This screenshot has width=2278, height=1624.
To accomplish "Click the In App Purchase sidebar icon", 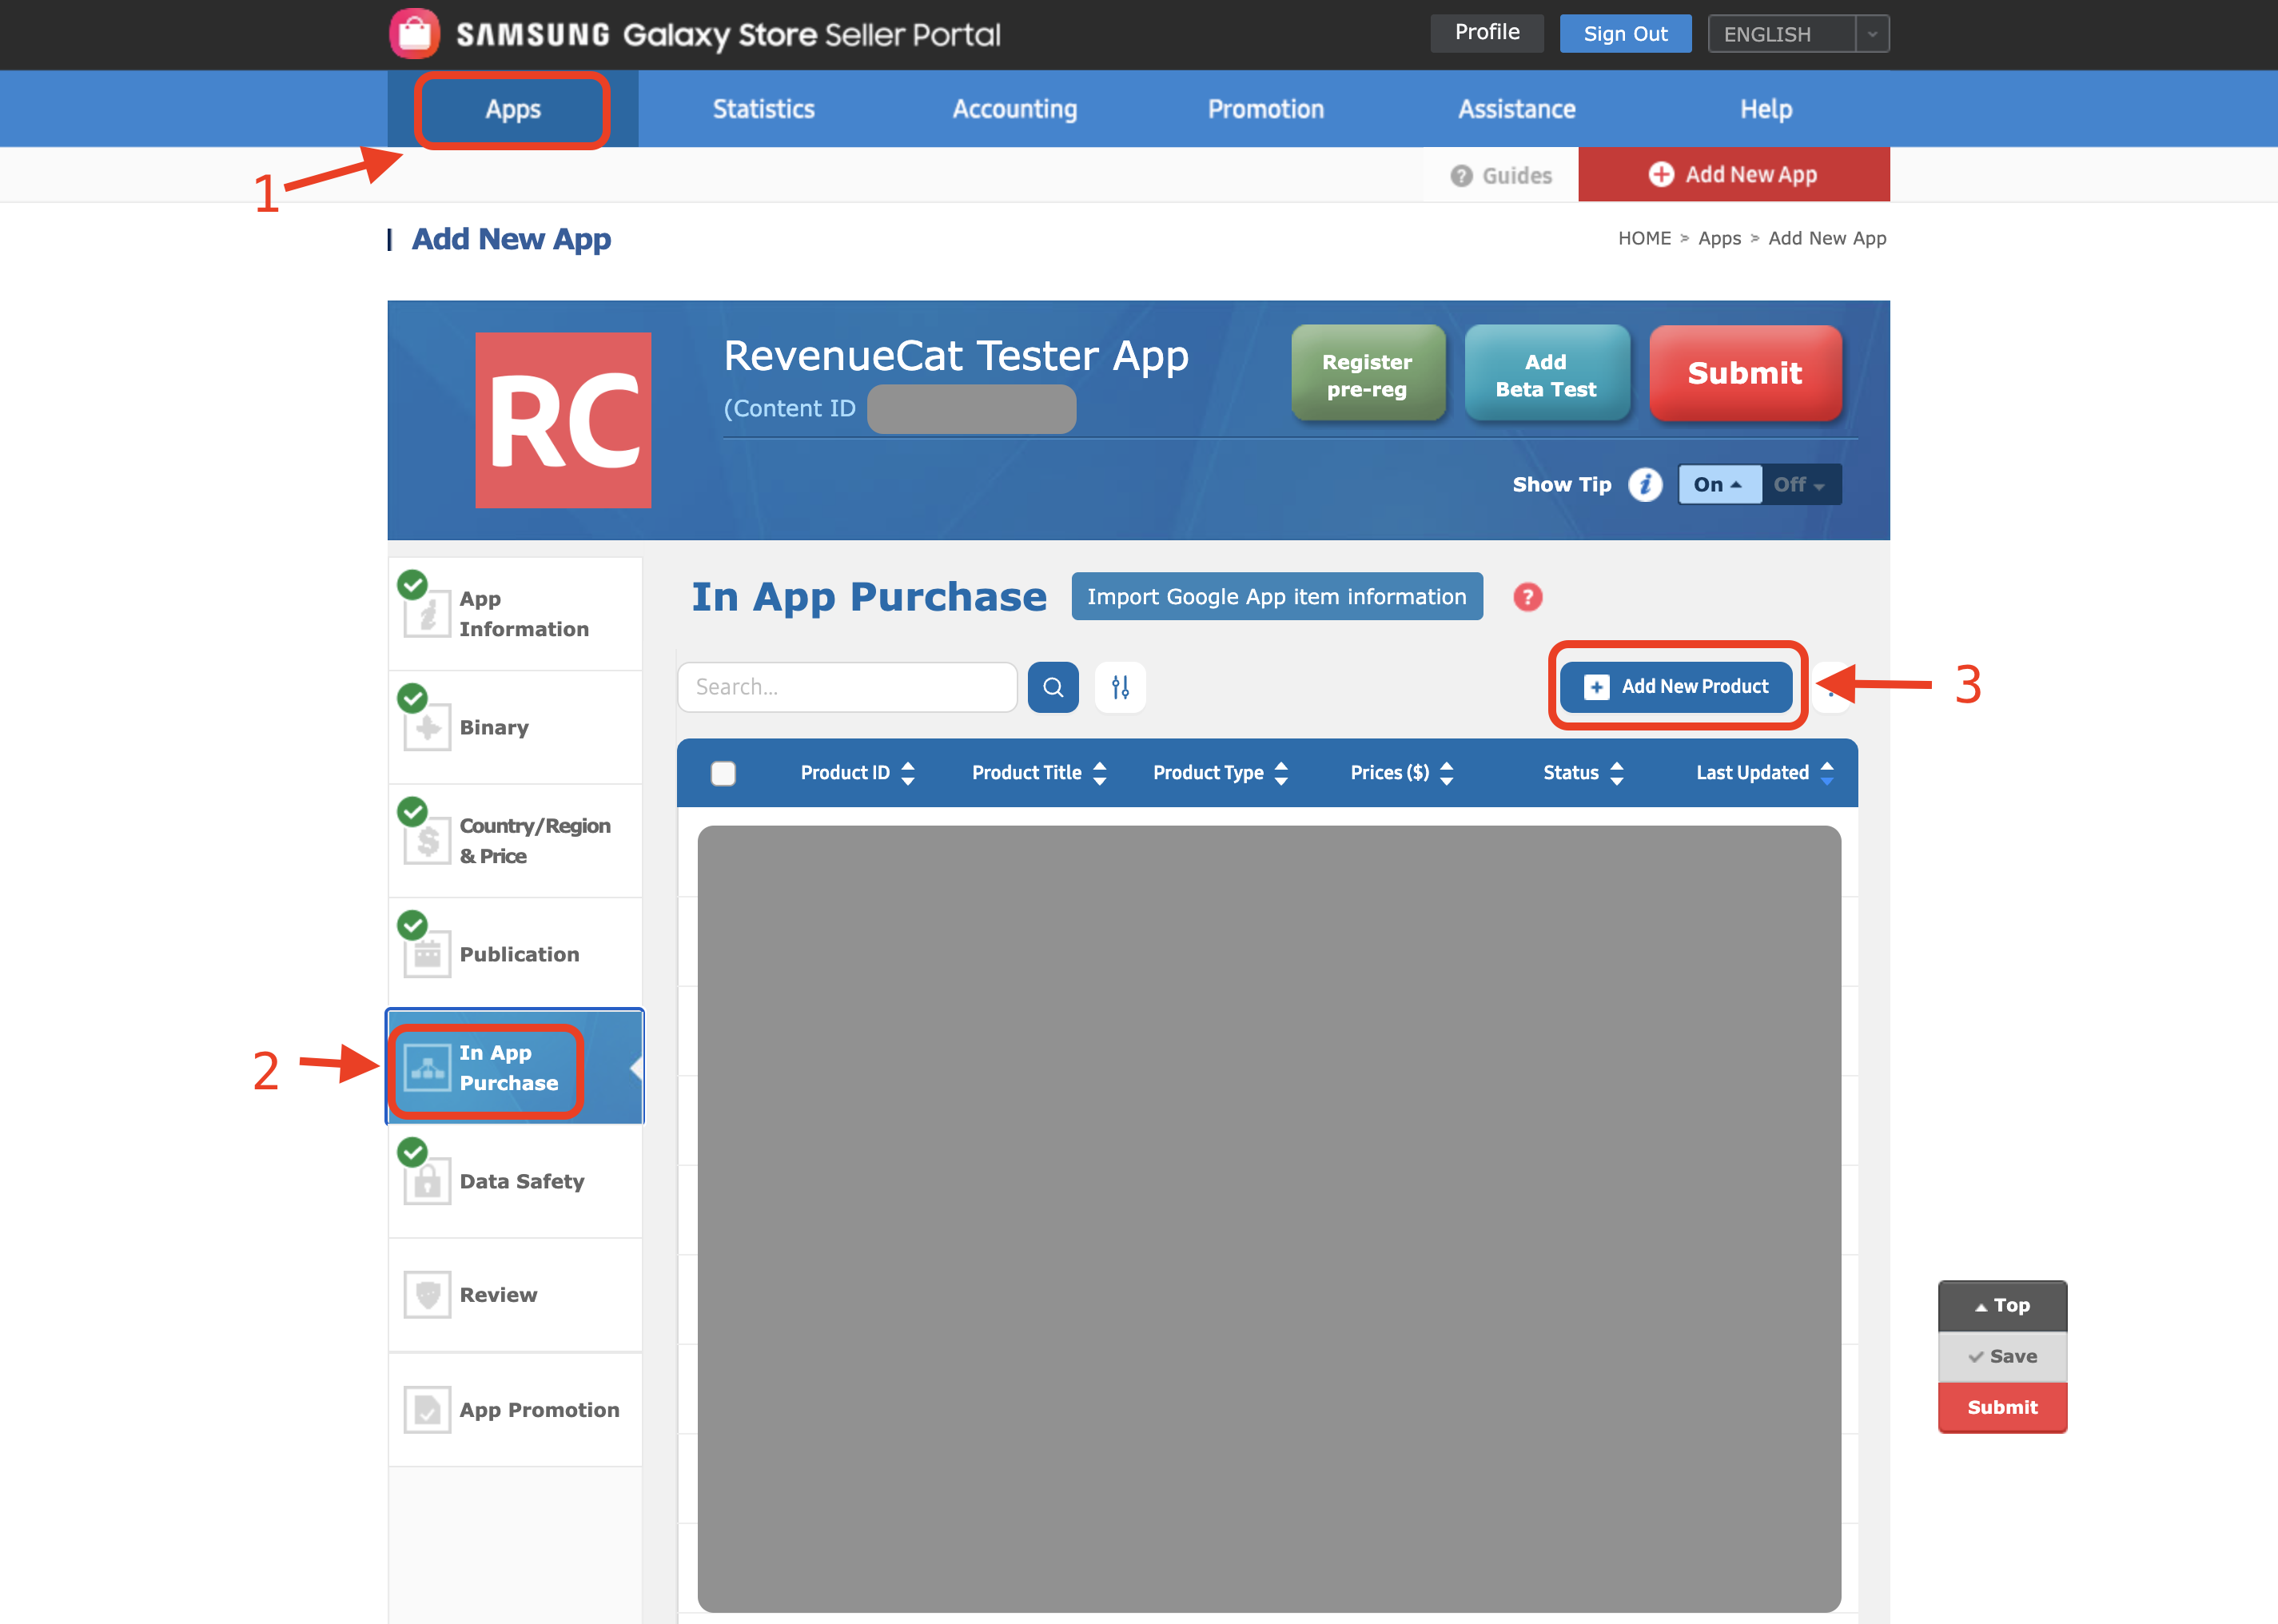I will 427,1068.
